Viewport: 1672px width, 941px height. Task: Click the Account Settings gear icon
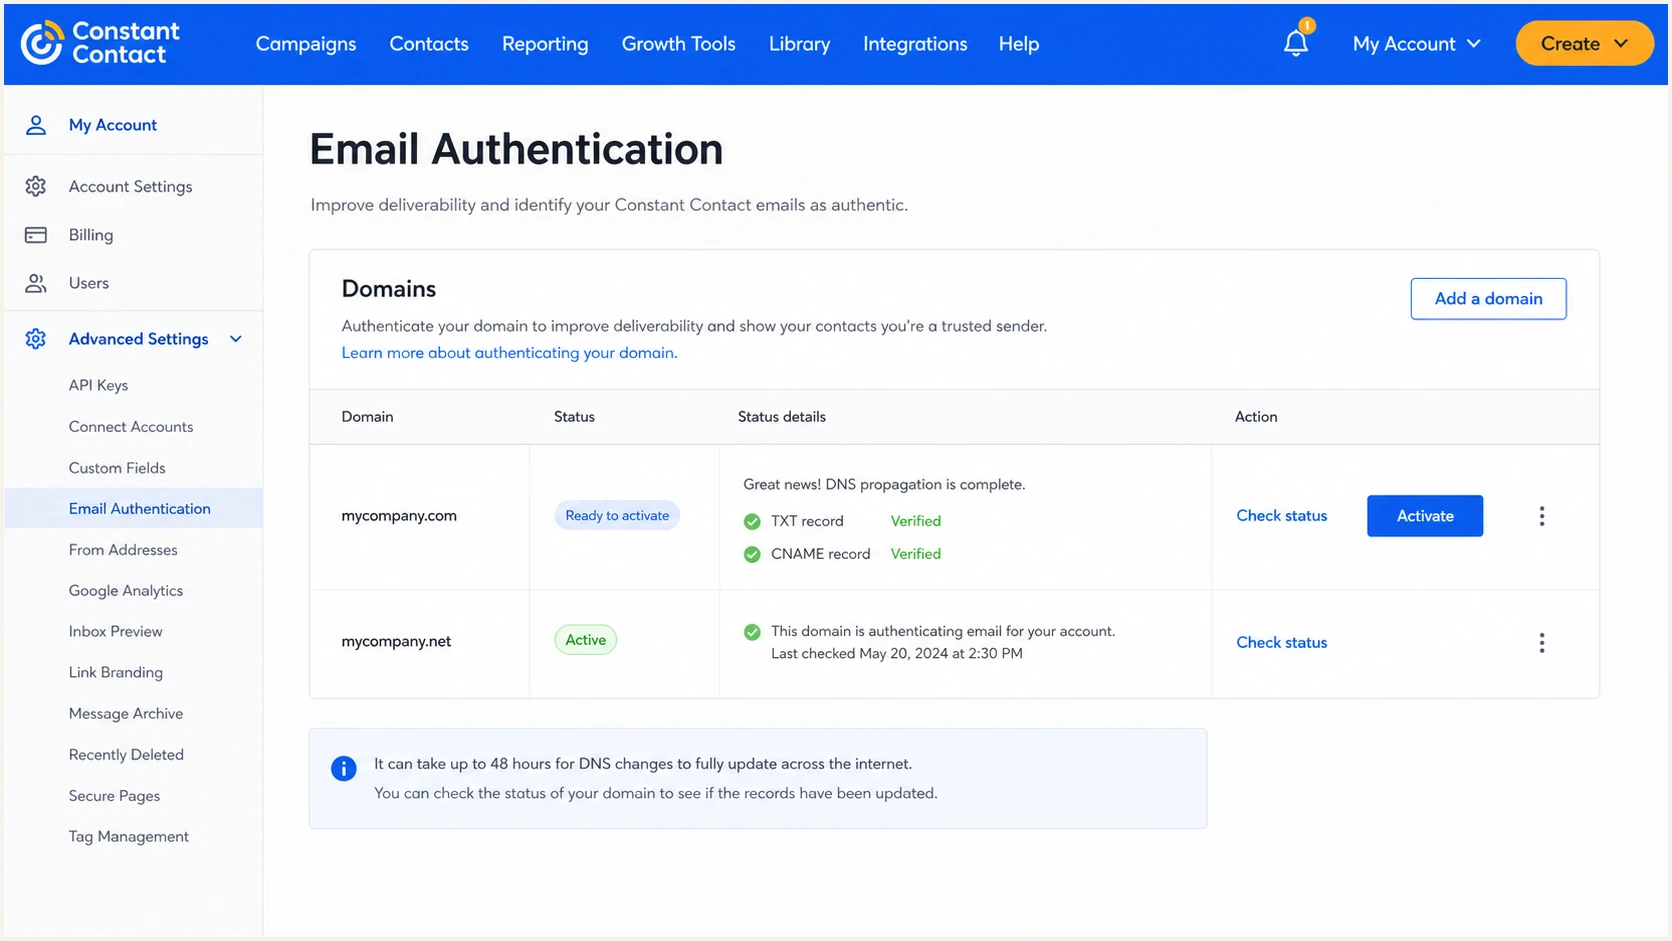click(x=36, y=186)
